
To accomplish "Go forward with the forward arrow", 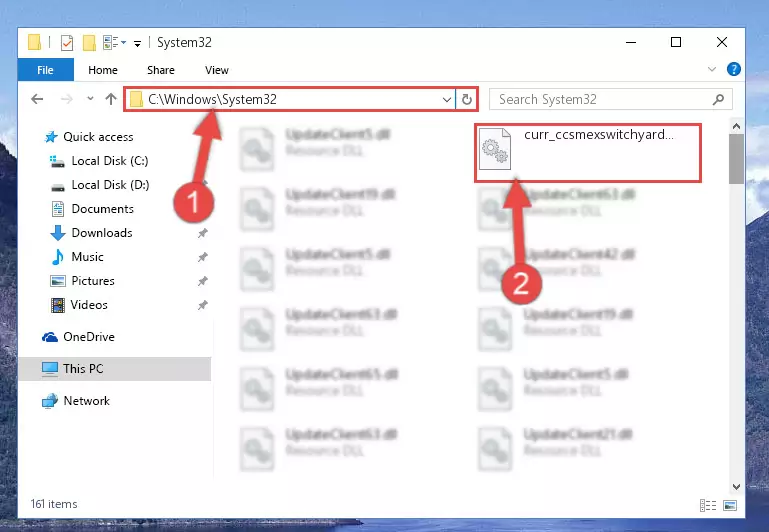I will pos(66,100).
